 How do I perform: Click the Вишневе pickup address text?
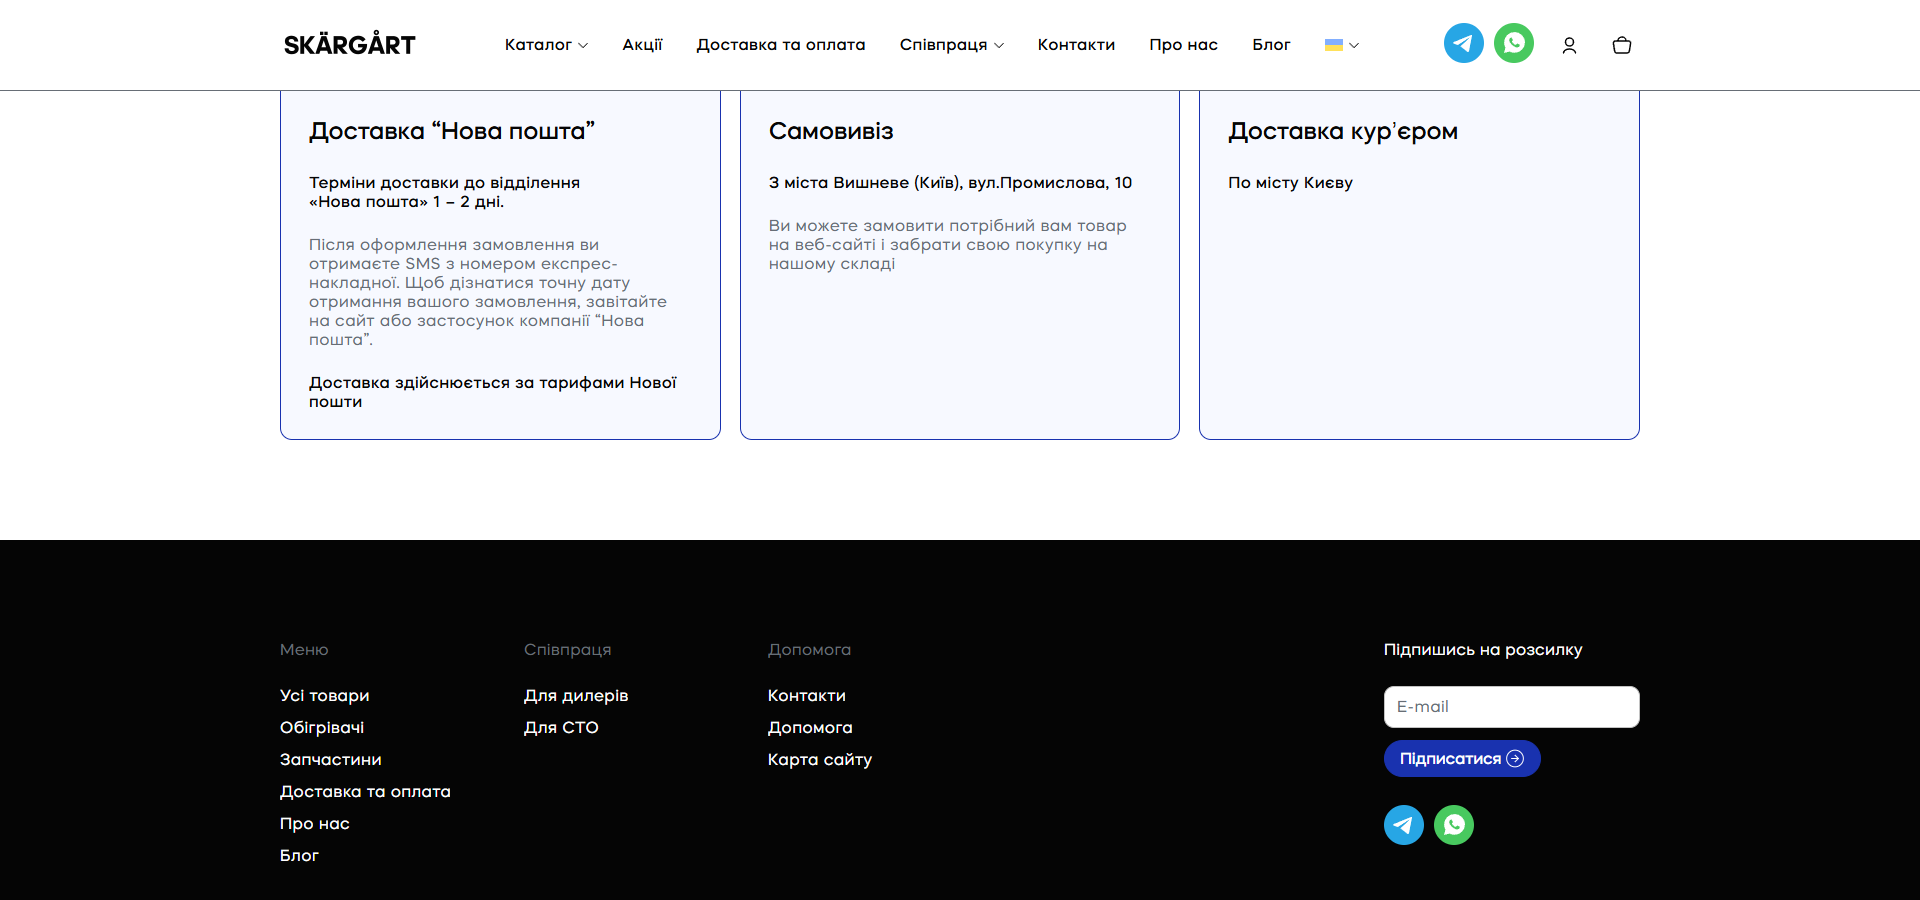(x=950, y=183)
